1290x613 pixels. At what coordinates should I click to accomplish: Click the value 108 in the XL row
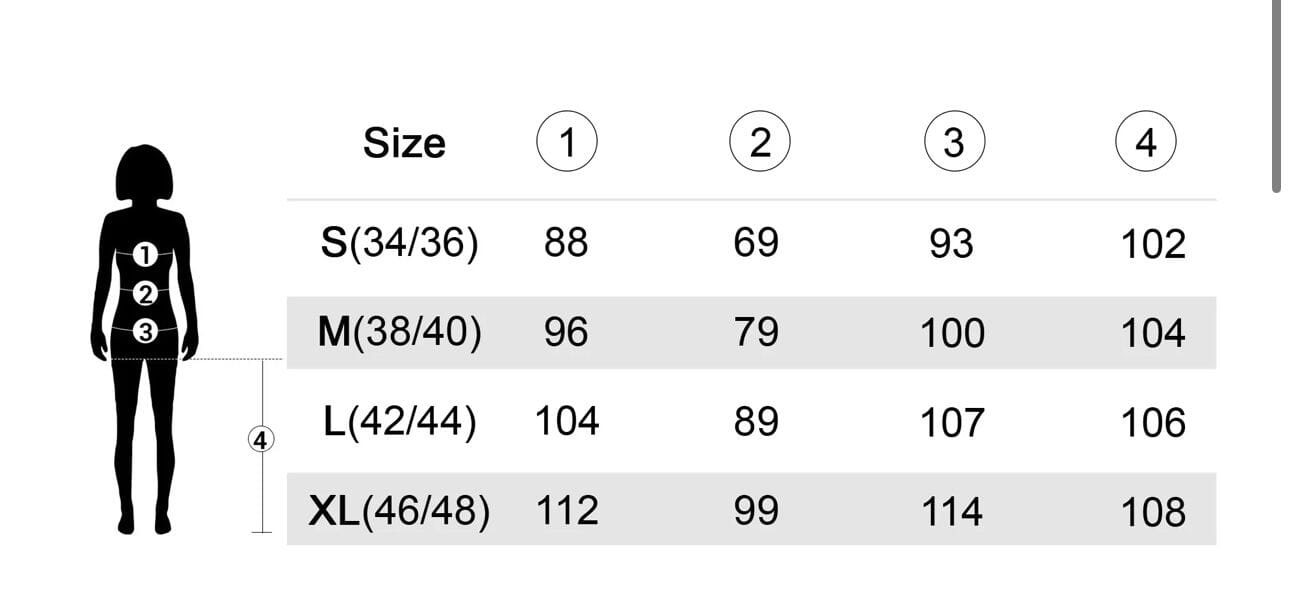point(1153,512)
